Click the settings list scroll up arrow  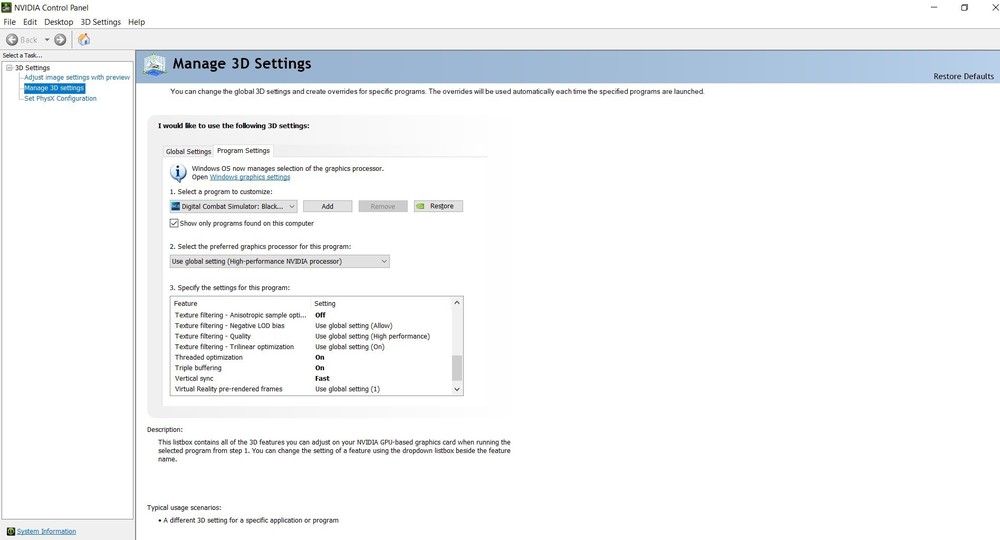click(x=457, y=303)
